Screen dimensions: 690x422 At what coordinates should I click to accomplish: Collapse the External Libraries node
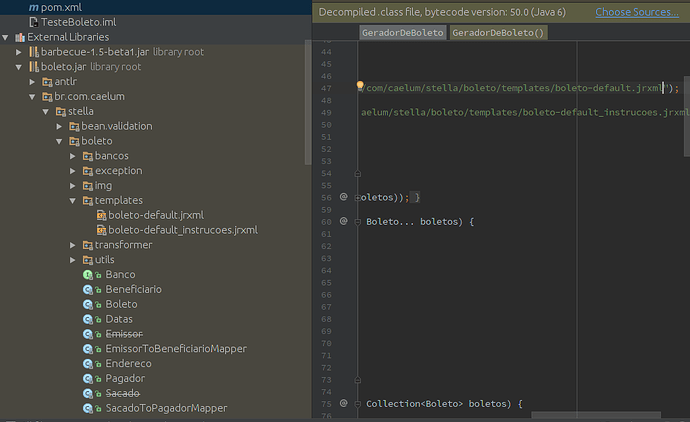coord(5,37)
